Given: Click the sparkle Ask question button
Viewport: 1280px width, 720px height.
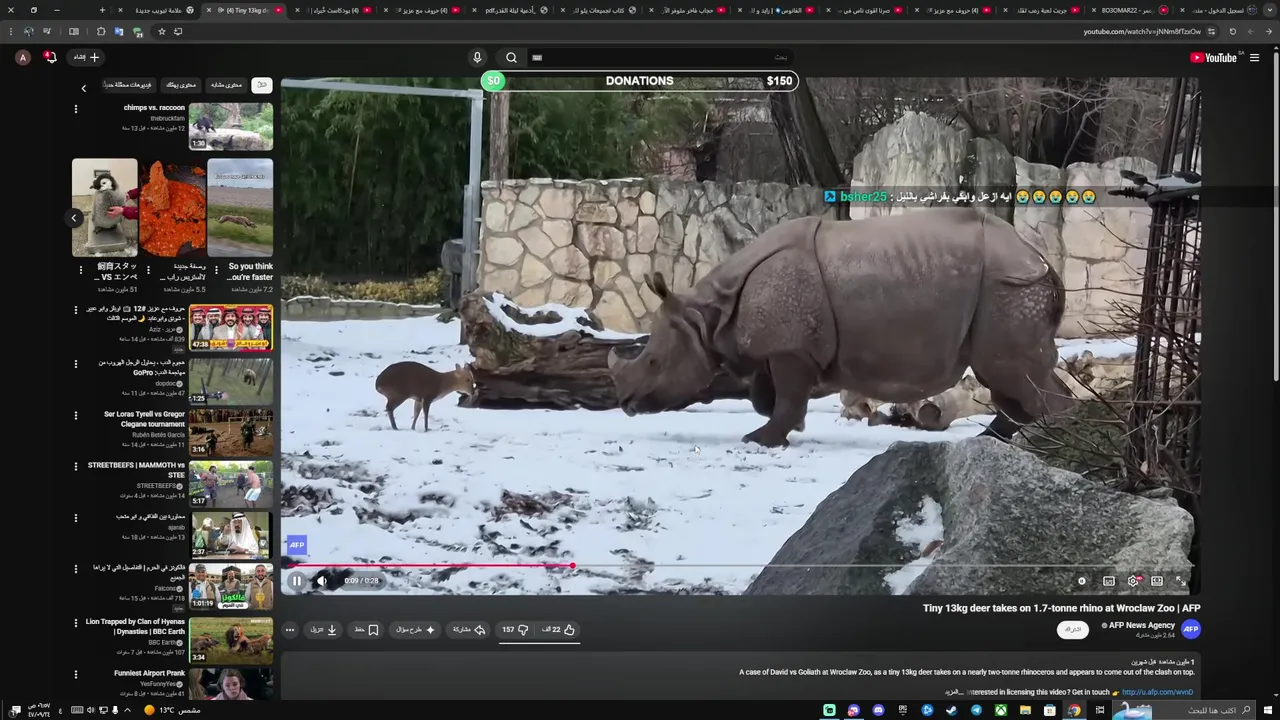Looking at the screenshot, I should 415,630.
